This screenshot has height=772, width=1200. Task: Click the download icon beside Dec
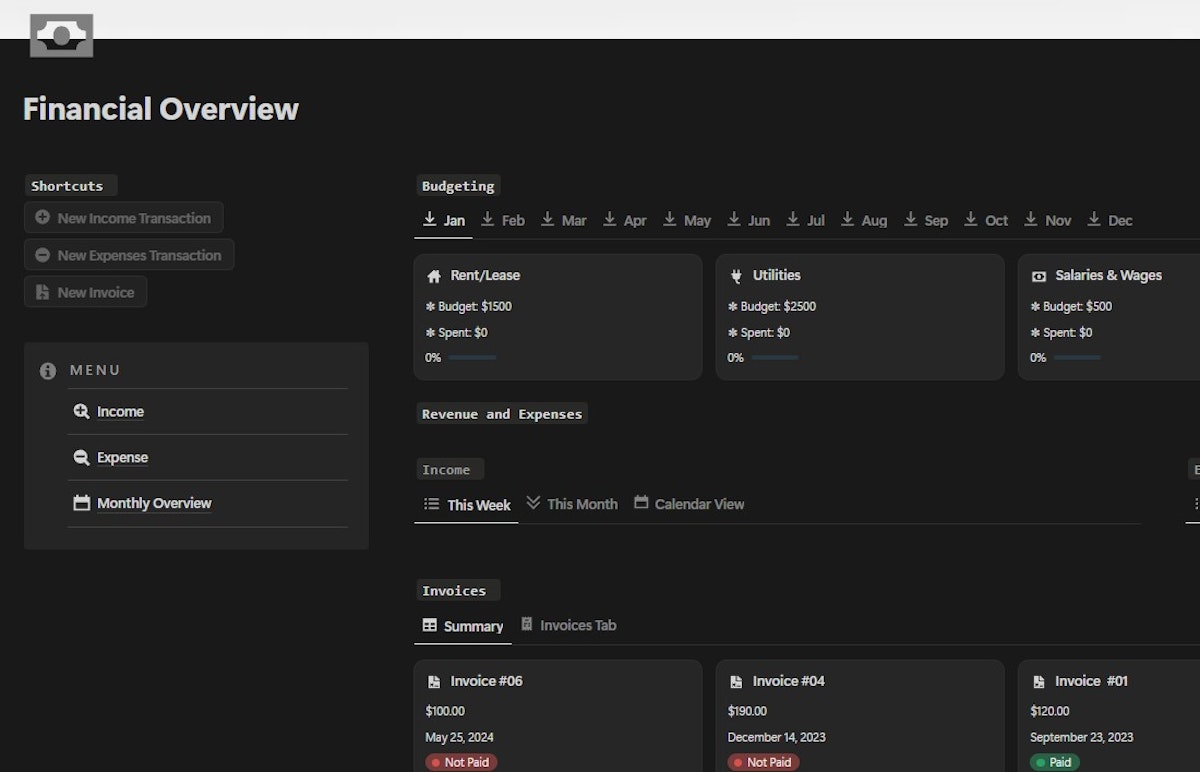coord(1094,219)
